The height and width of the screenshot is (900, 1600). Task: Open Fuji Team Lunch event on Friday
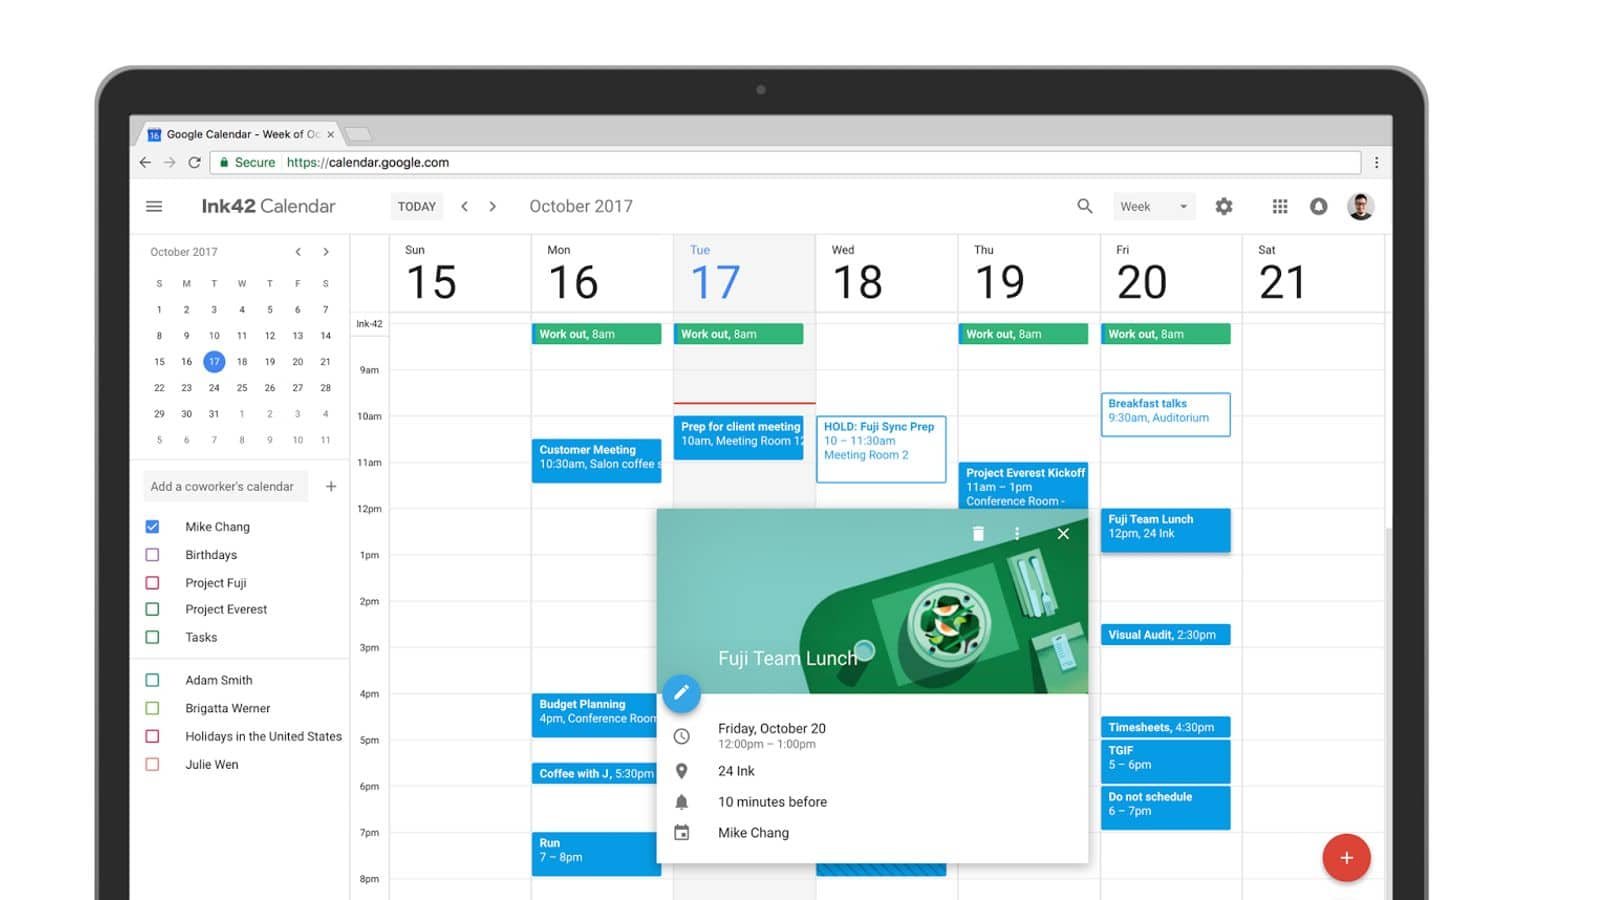[x=1165, y=530]
